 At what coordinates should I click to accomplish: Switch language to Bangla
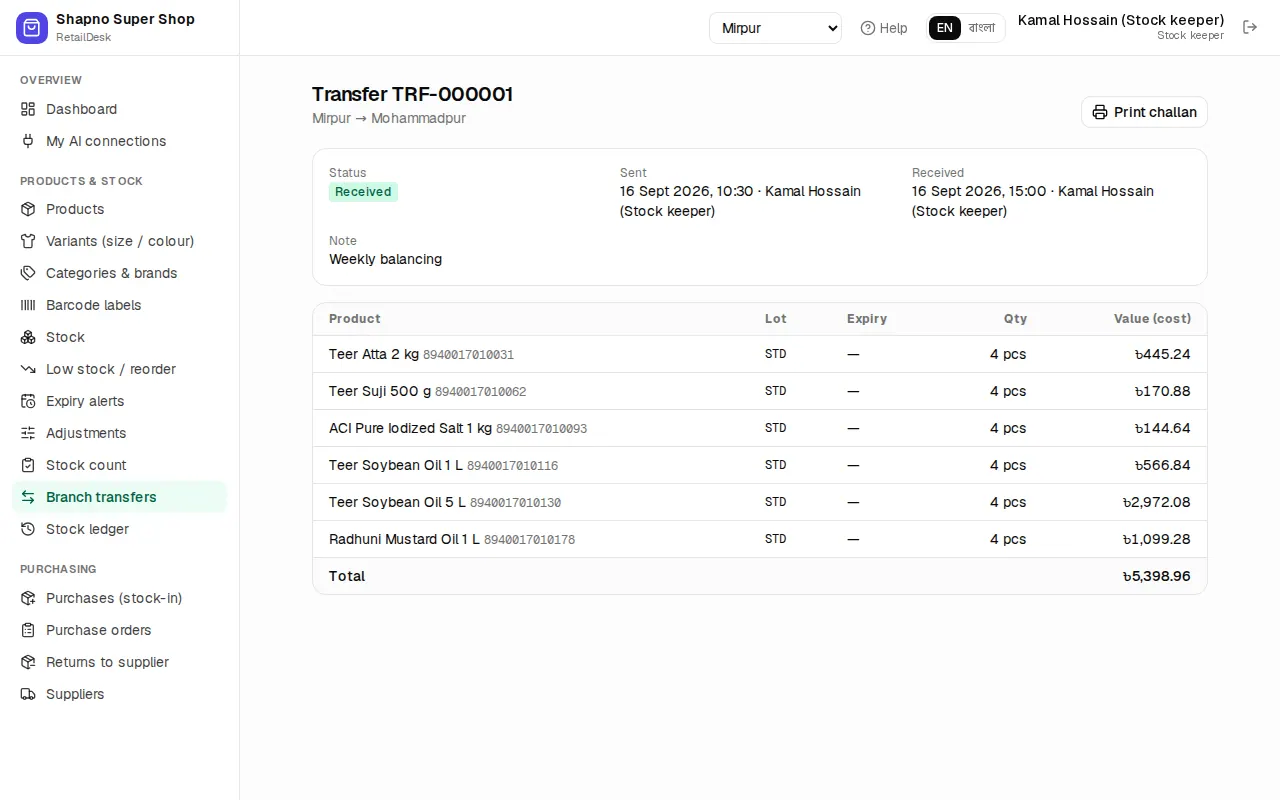coord(982,28)
